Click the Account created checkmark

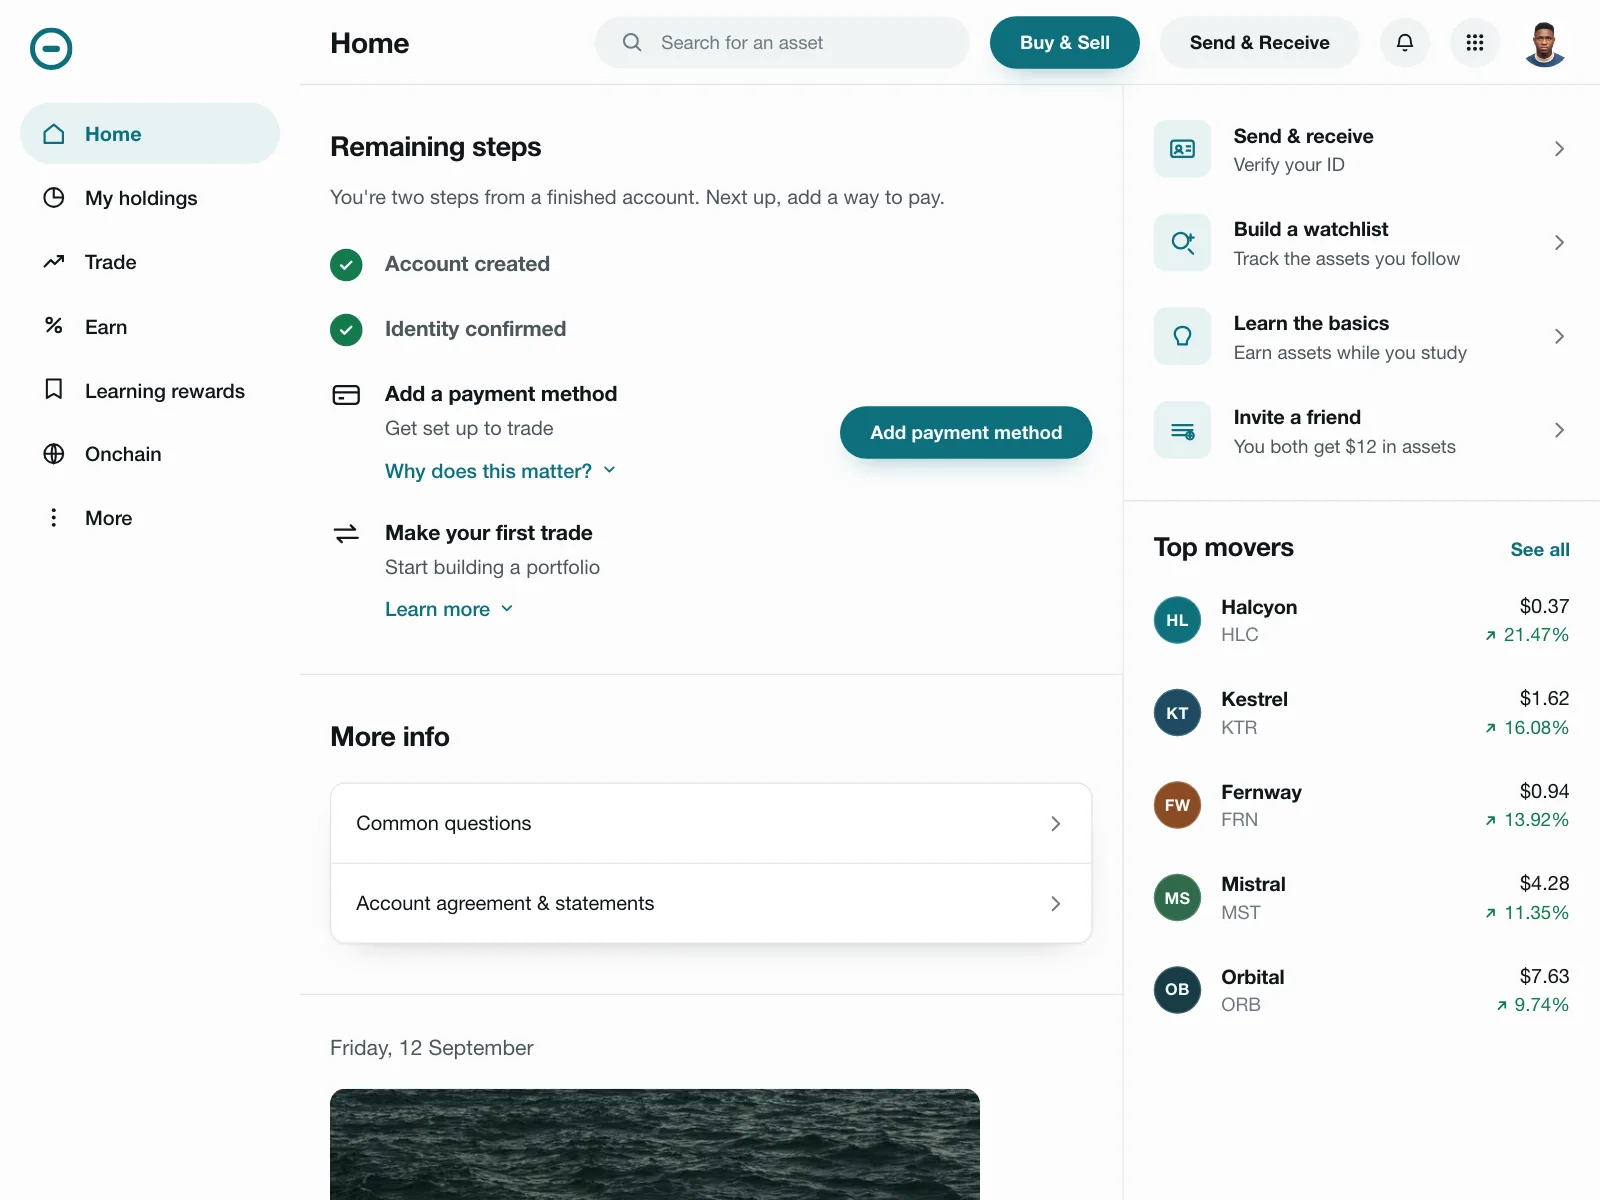click(346, 265)
